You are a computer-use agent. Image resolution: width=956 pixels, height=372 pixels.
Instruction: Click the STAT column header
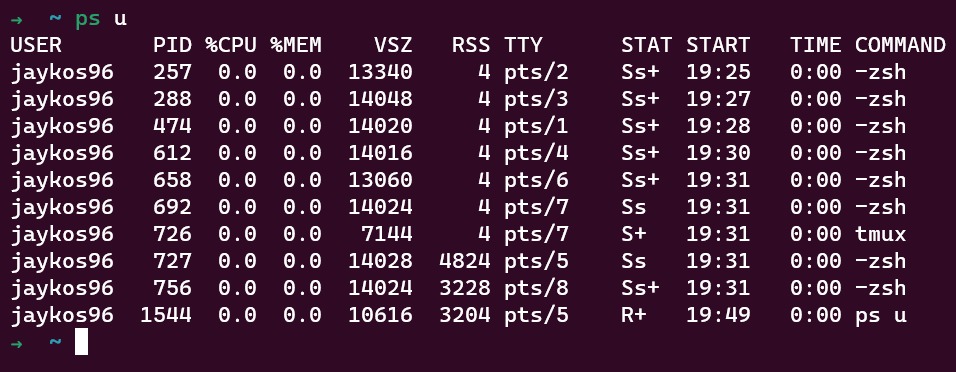pyautogui.click(x=647, y=45)
